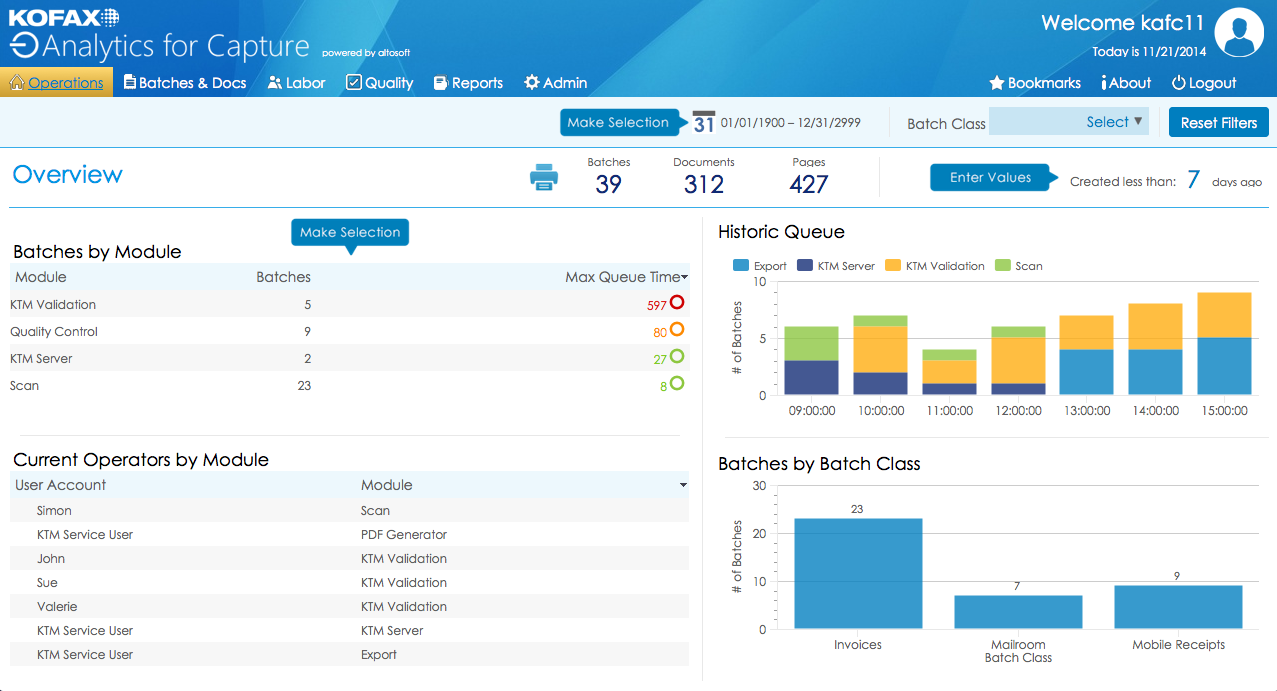Click the 09:00:00 stacked bar

pyautogui.click(x=811, y=360)
